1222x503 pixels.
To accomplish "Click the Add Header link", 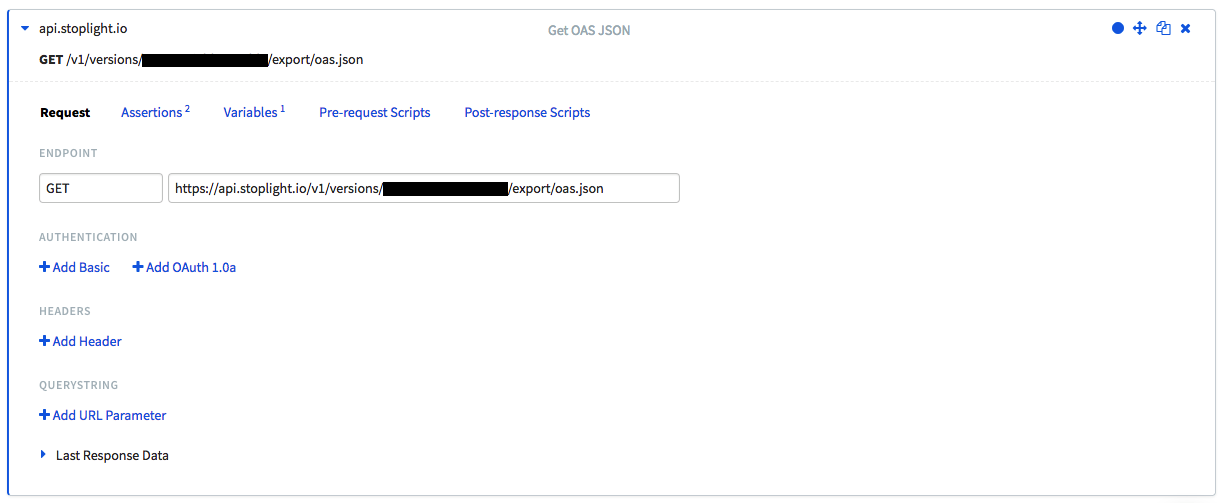I will pos(80,341).
